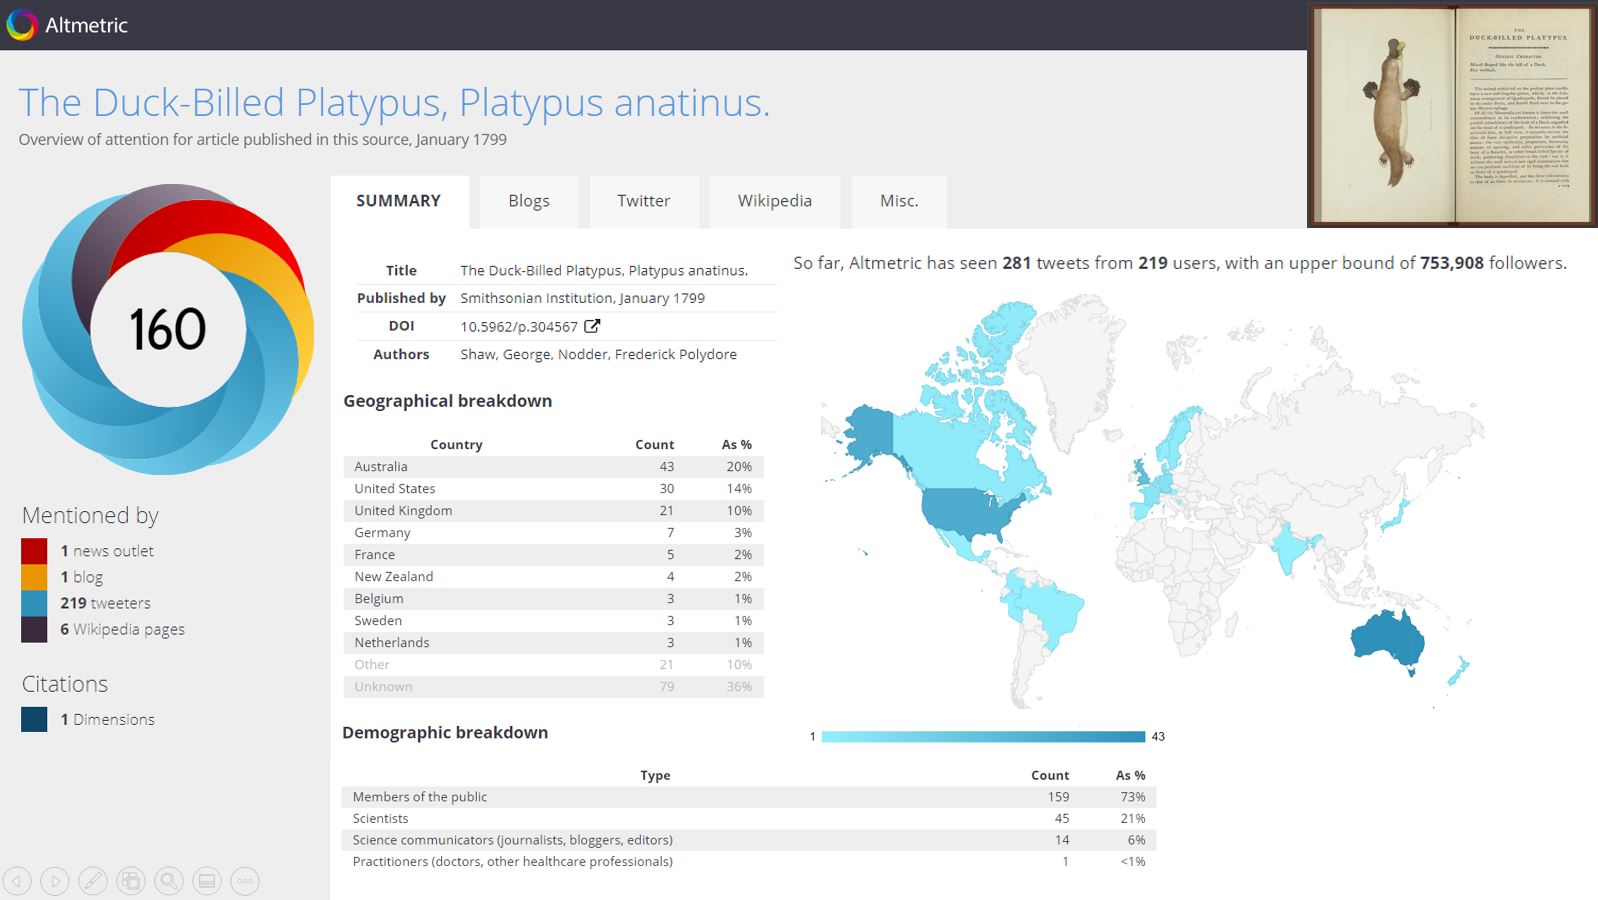The width and height of the screenshot is (1598, 900).
Task: Click the platypus book page thumbnail
Action: pos(1452,115)
